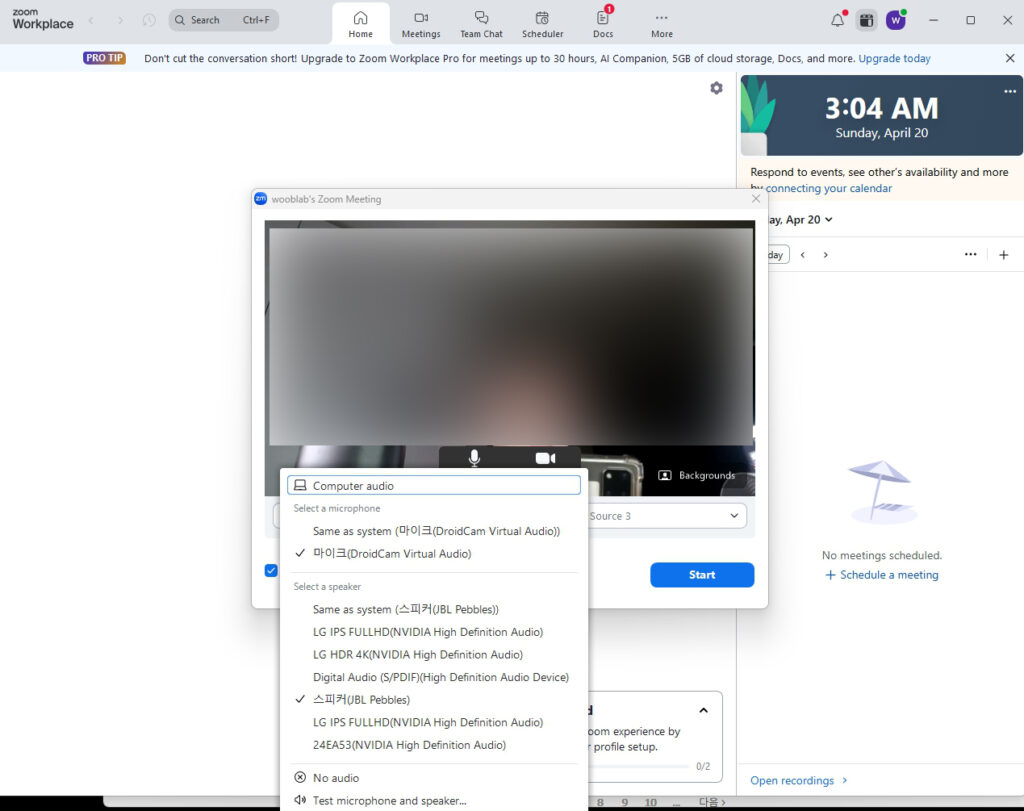Open the notifications bell
This screenshot has height=811, width=1024.
click(837, 20)
